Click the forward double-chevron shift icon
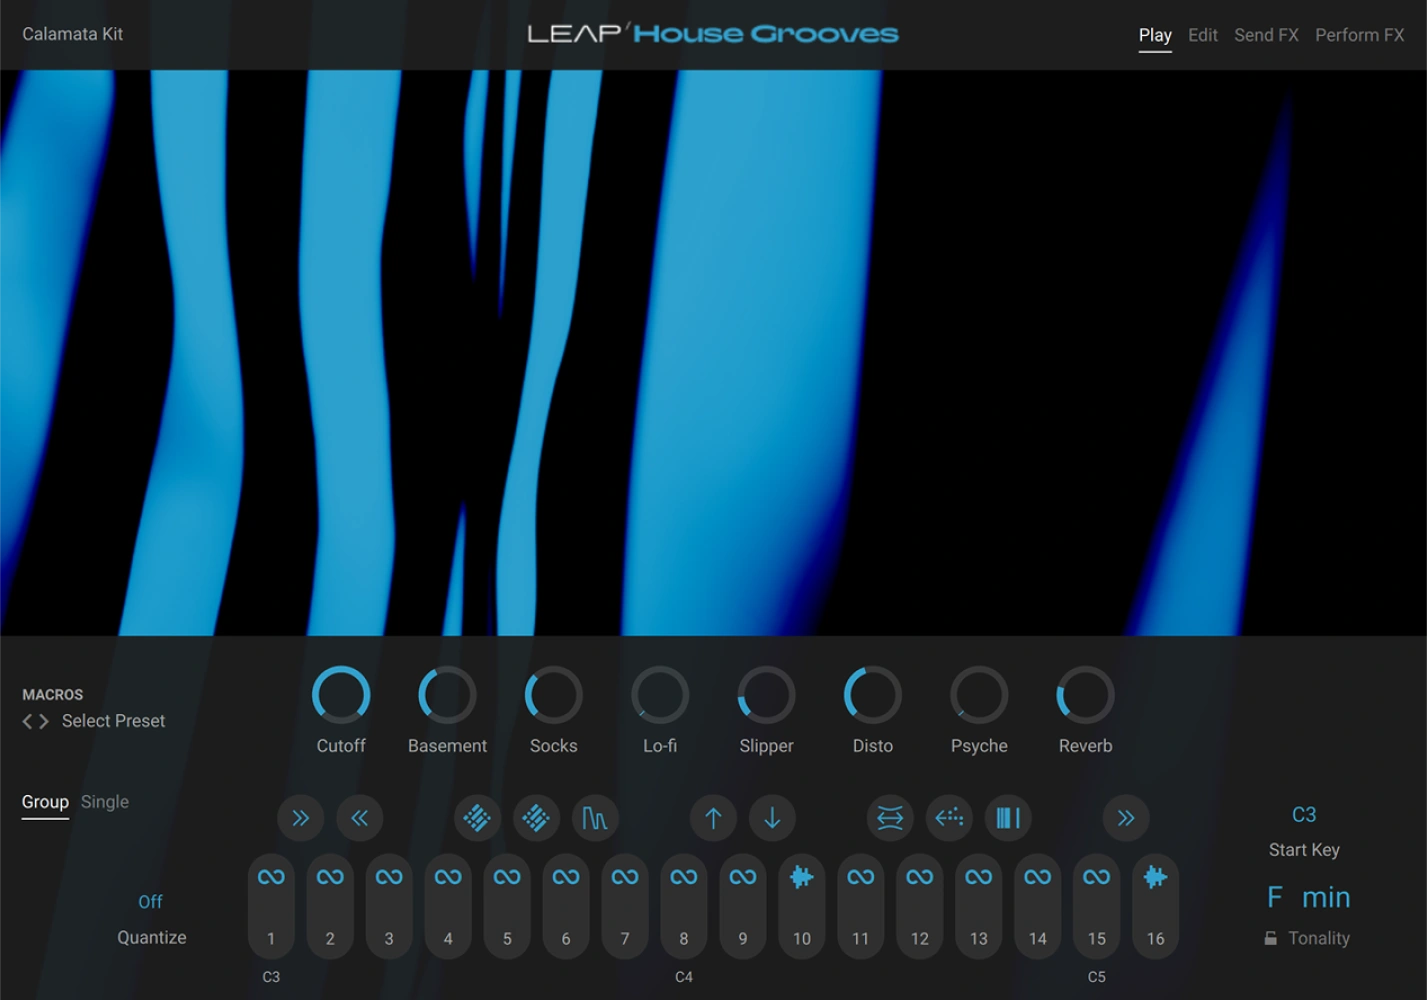The height and width of the screenshot is (1000, 1427). (301, 818)
